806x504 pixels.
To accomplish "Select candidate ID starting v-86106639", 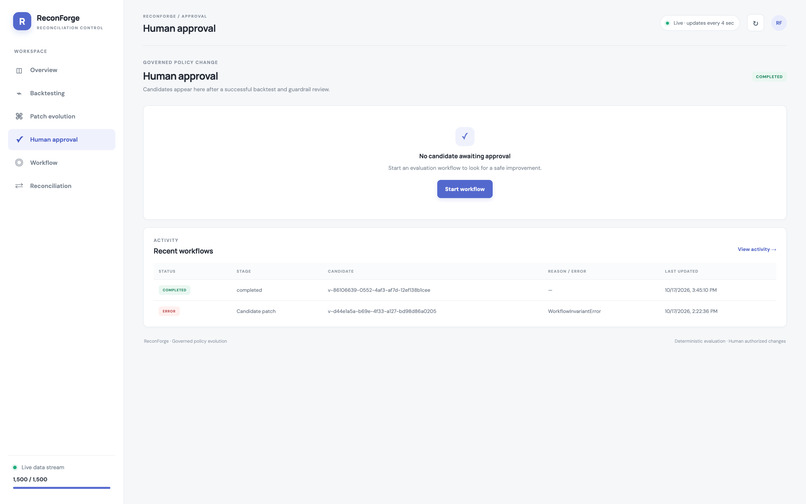I will coord(379,290).
